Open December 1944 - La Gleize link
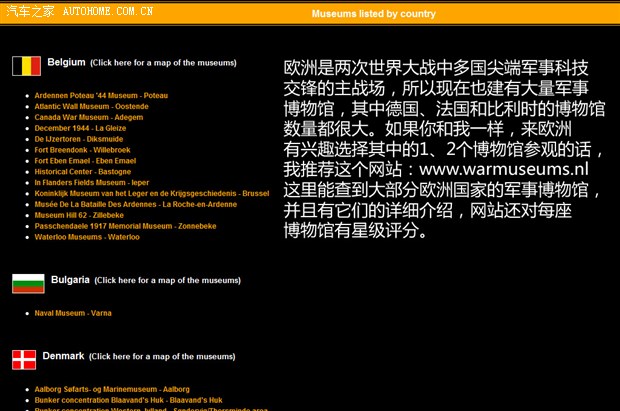The width and height of the screenshot is (620, 411). (x=80, y=128)
